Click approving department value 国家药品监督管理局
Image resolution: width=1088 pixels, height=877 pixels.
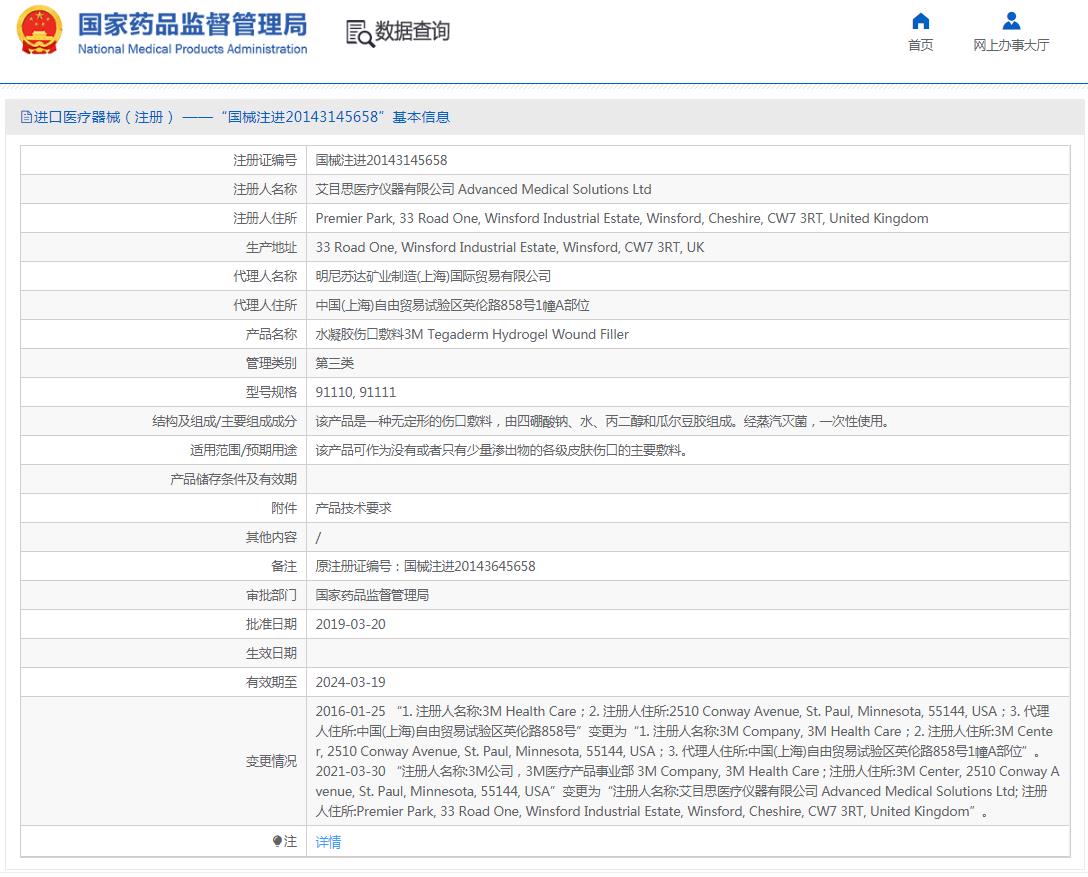[372, 595]
